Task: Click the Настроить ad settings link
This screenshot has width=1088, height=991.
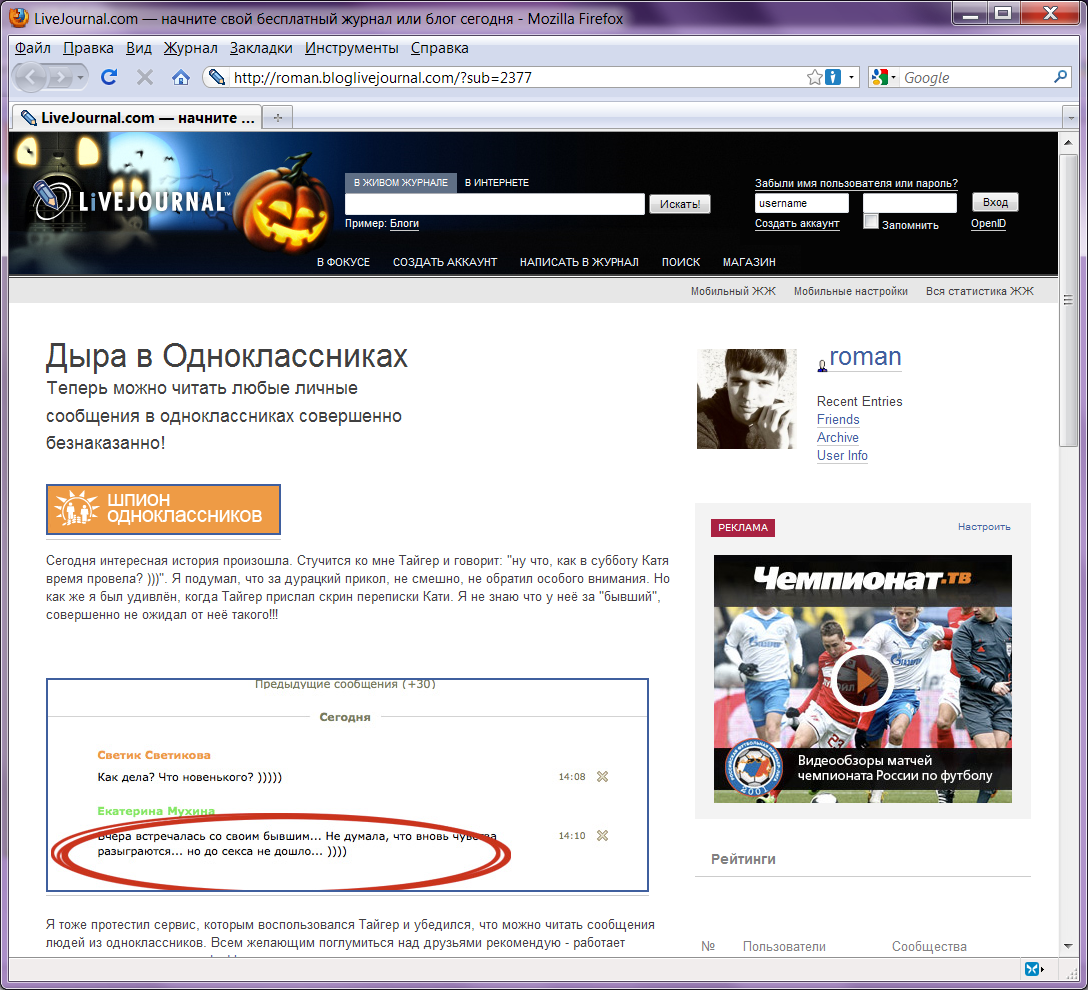Action: pyautogui.click(x=984, y=527)
